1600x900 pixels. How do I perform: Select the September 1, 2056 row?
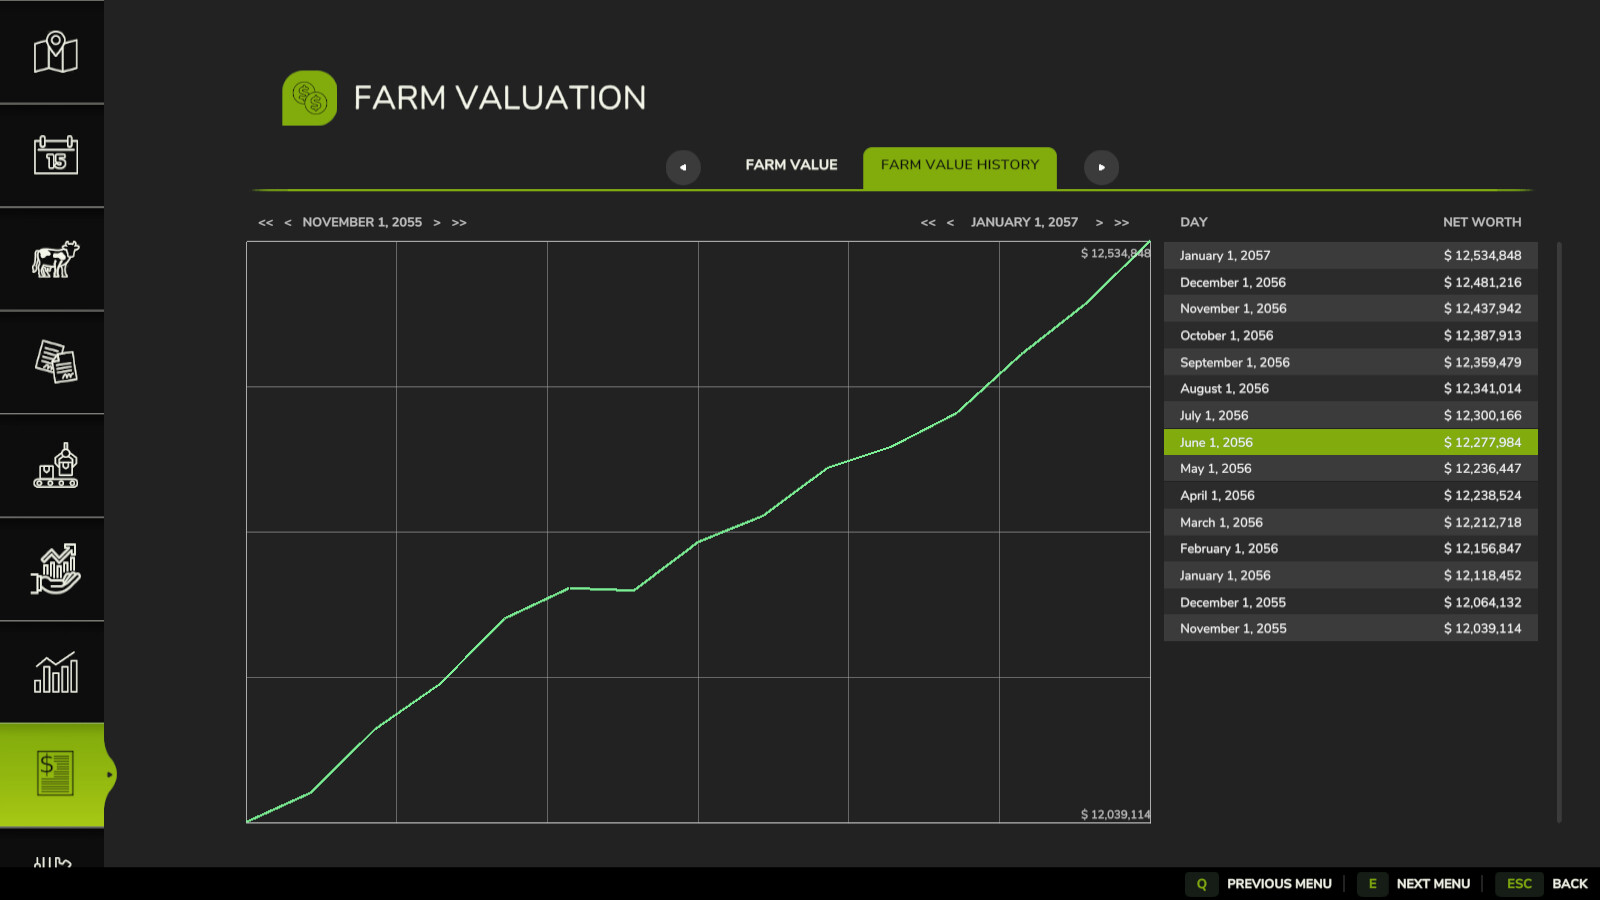pos(1351,362)
